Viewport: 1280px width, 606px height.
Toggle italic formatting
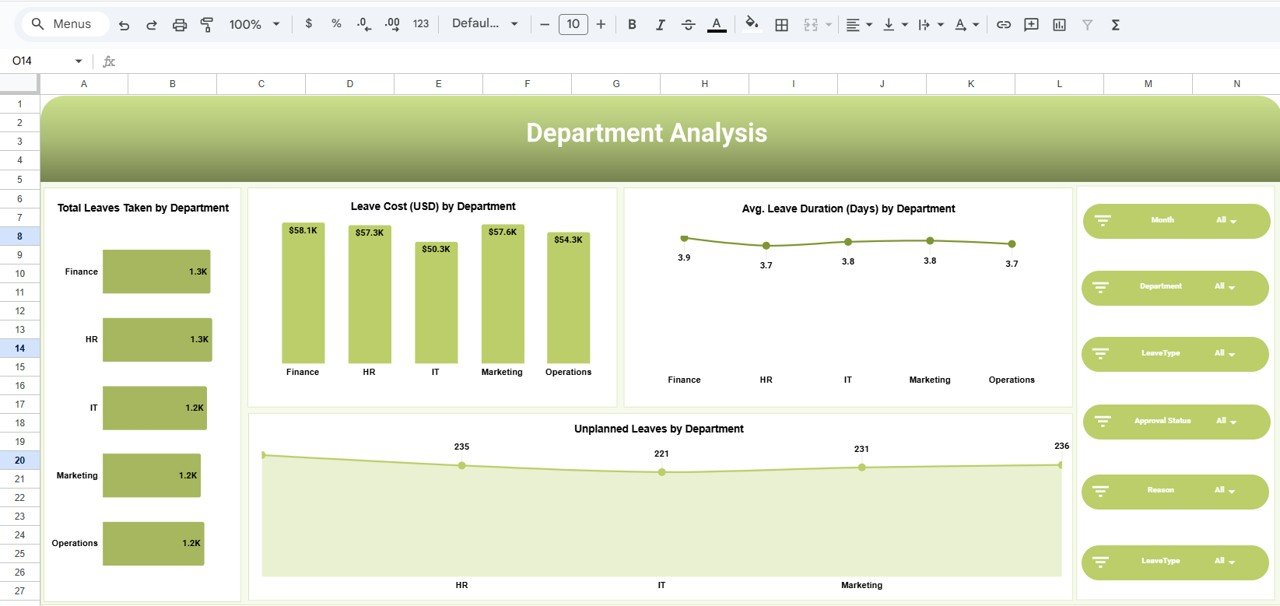pos(660,24)
